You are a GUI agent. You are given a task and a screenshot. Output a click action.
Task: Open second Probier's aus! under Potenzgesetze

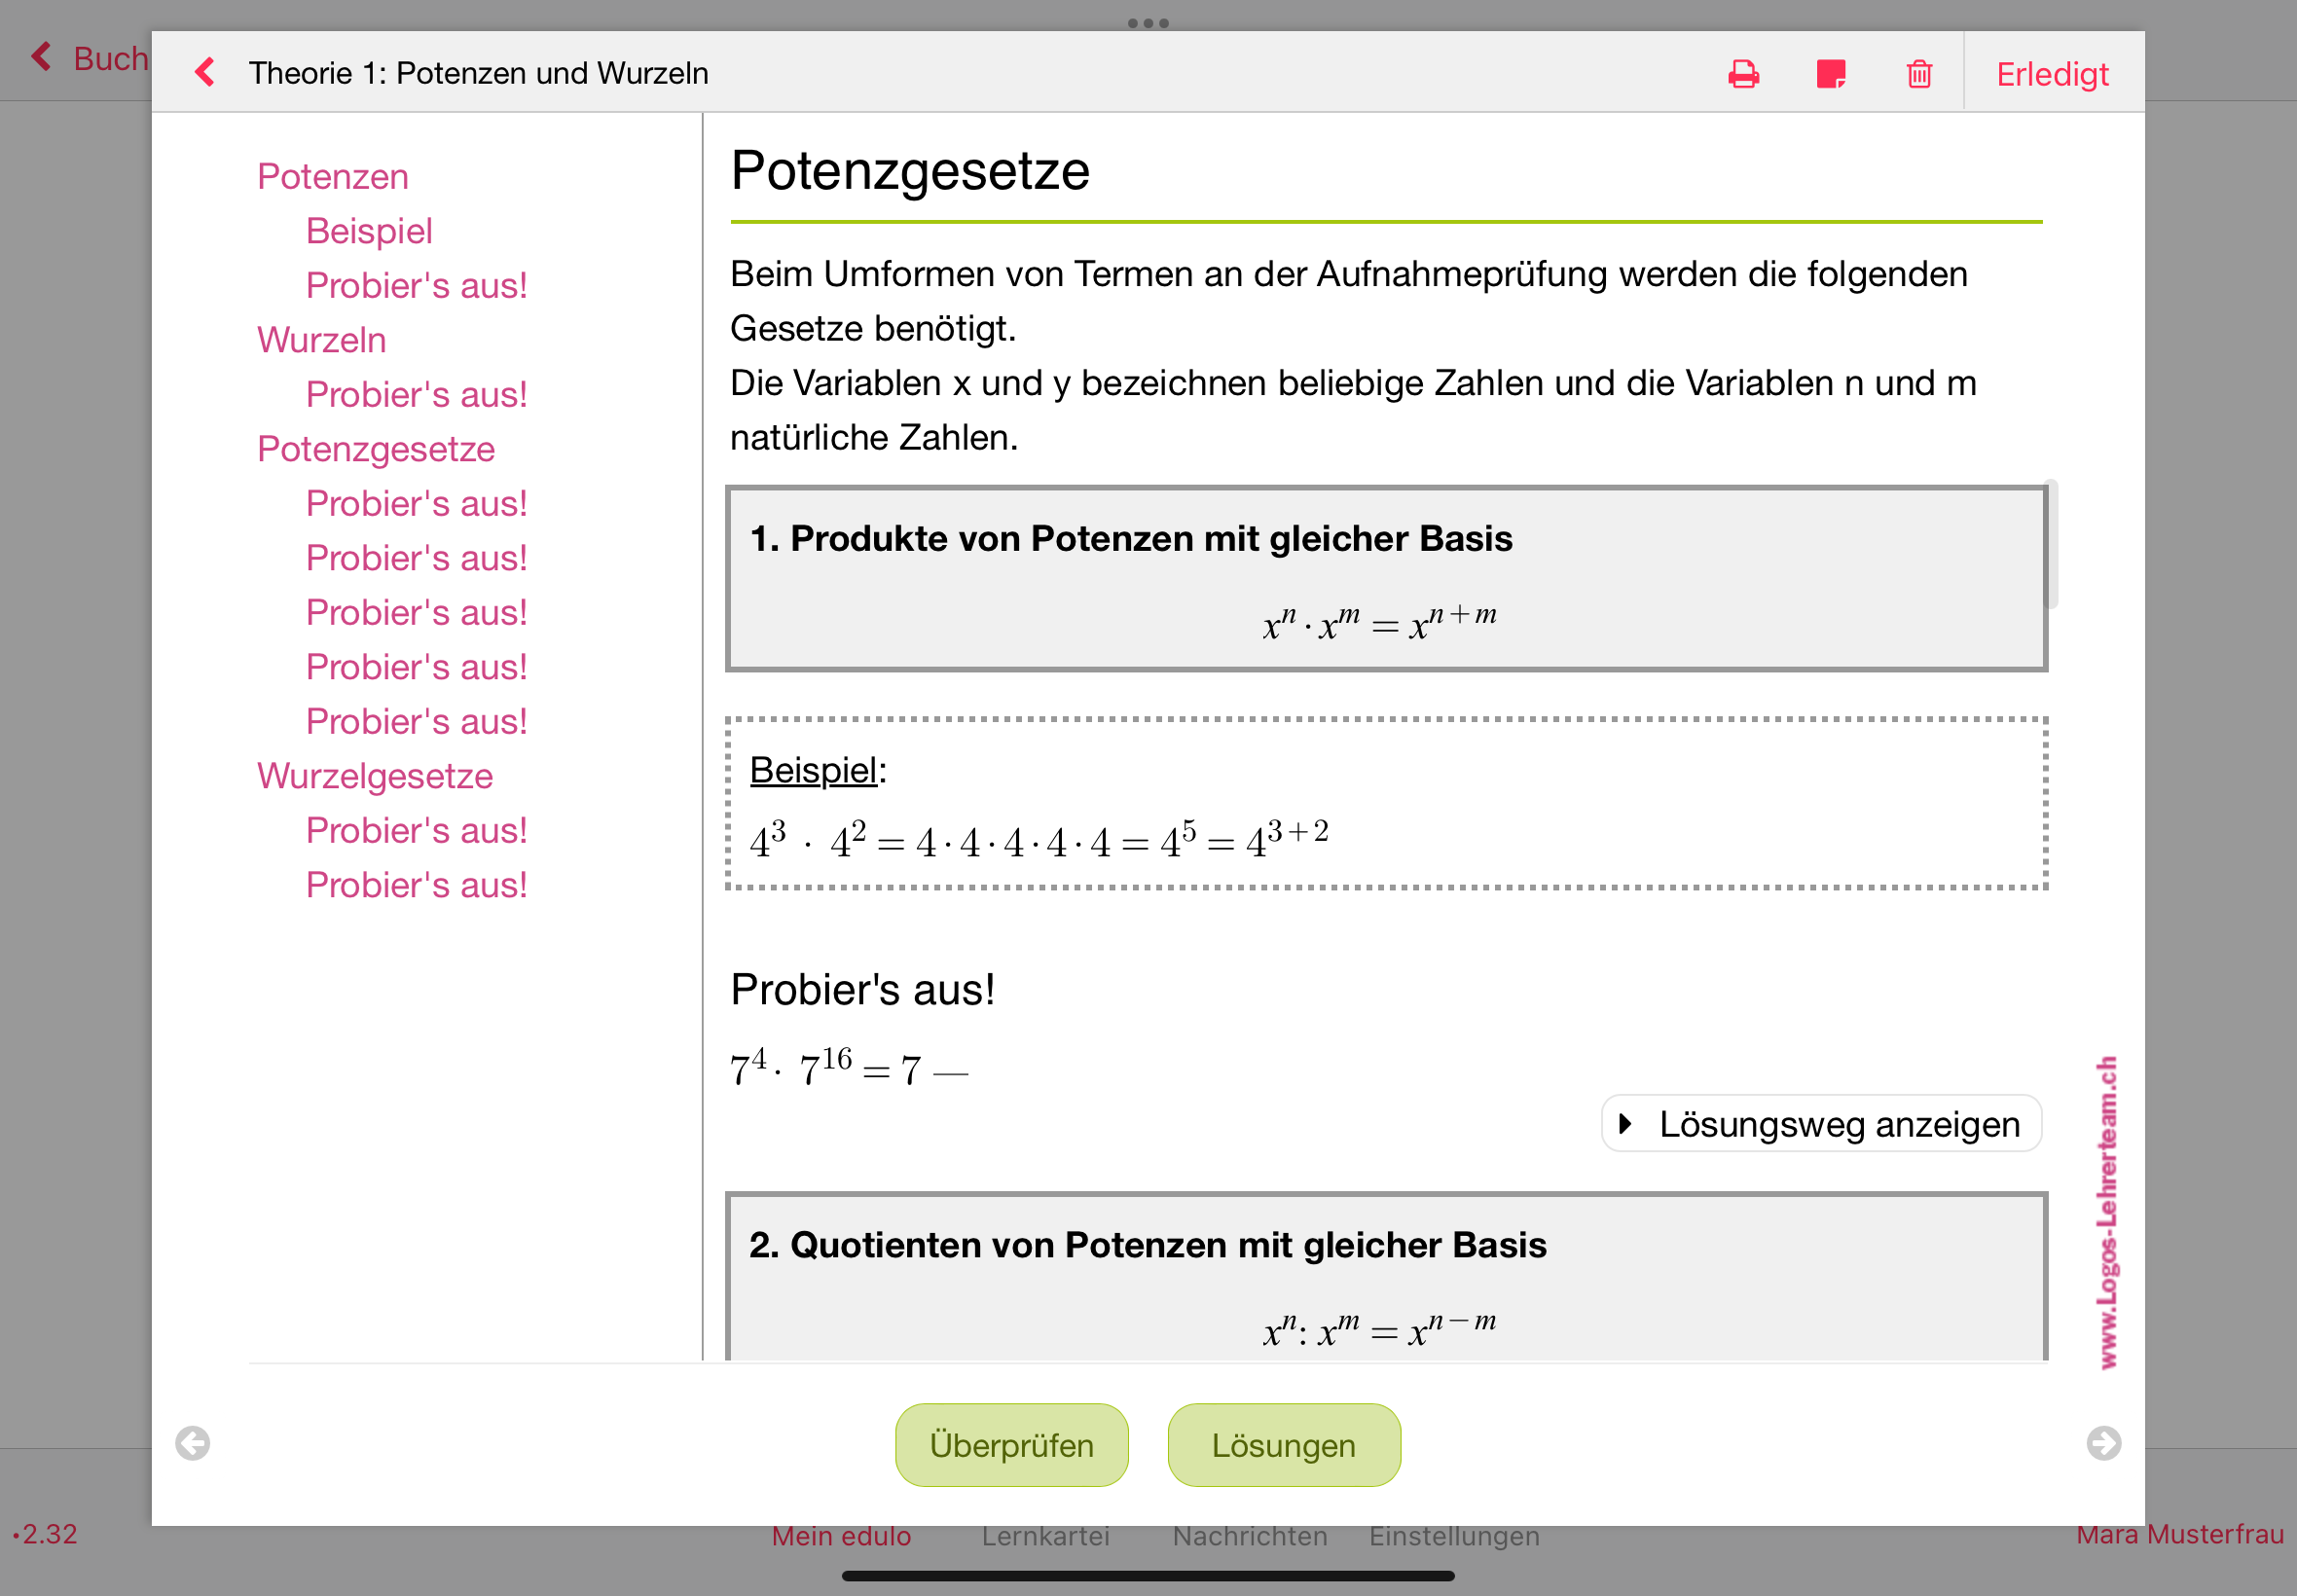pos(416,558)
